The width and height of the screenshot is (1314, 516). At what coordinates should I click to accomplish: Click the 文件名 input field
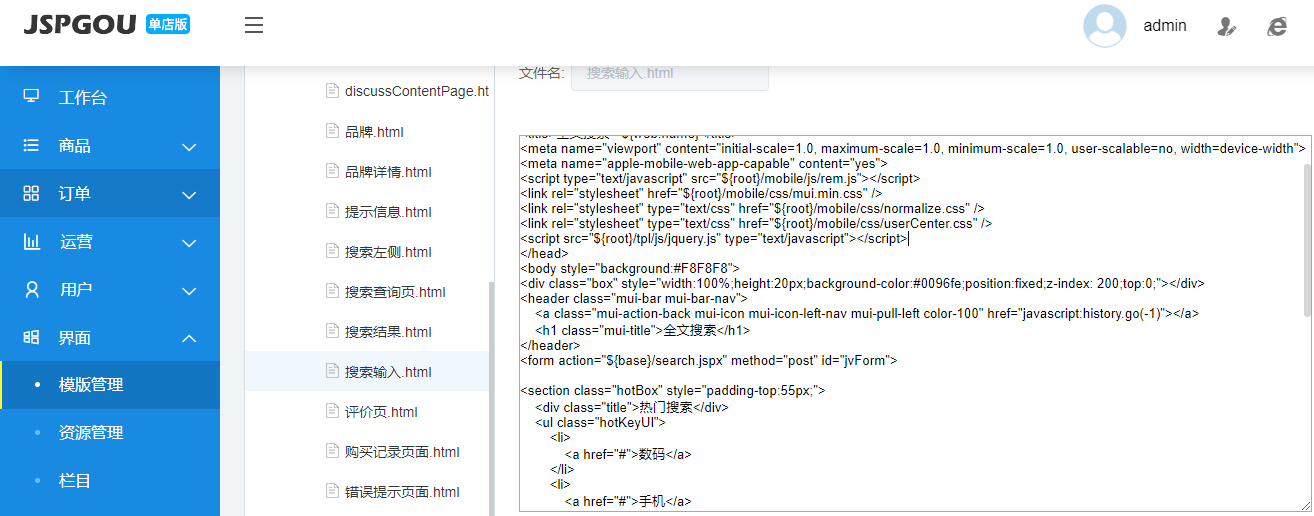tap(670, 73)
